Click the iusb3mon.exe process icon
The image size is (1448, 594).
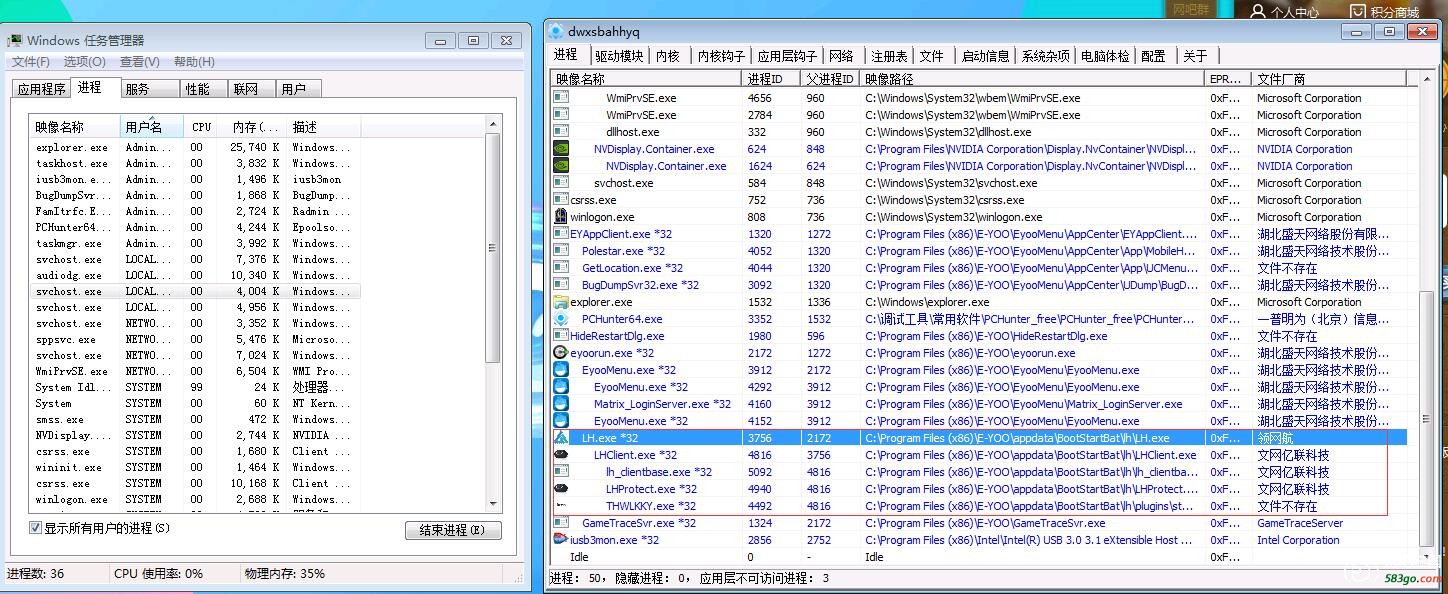click(x=561, y=540)
